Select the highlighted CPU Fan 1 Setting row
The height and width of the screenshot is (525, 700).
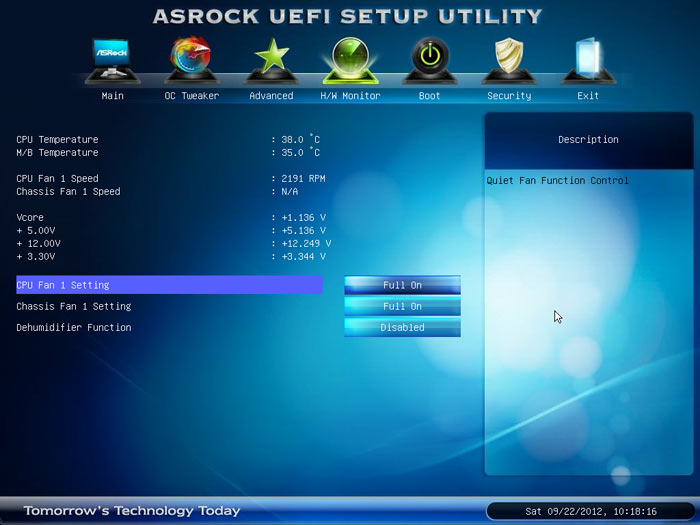pos(168,285)
